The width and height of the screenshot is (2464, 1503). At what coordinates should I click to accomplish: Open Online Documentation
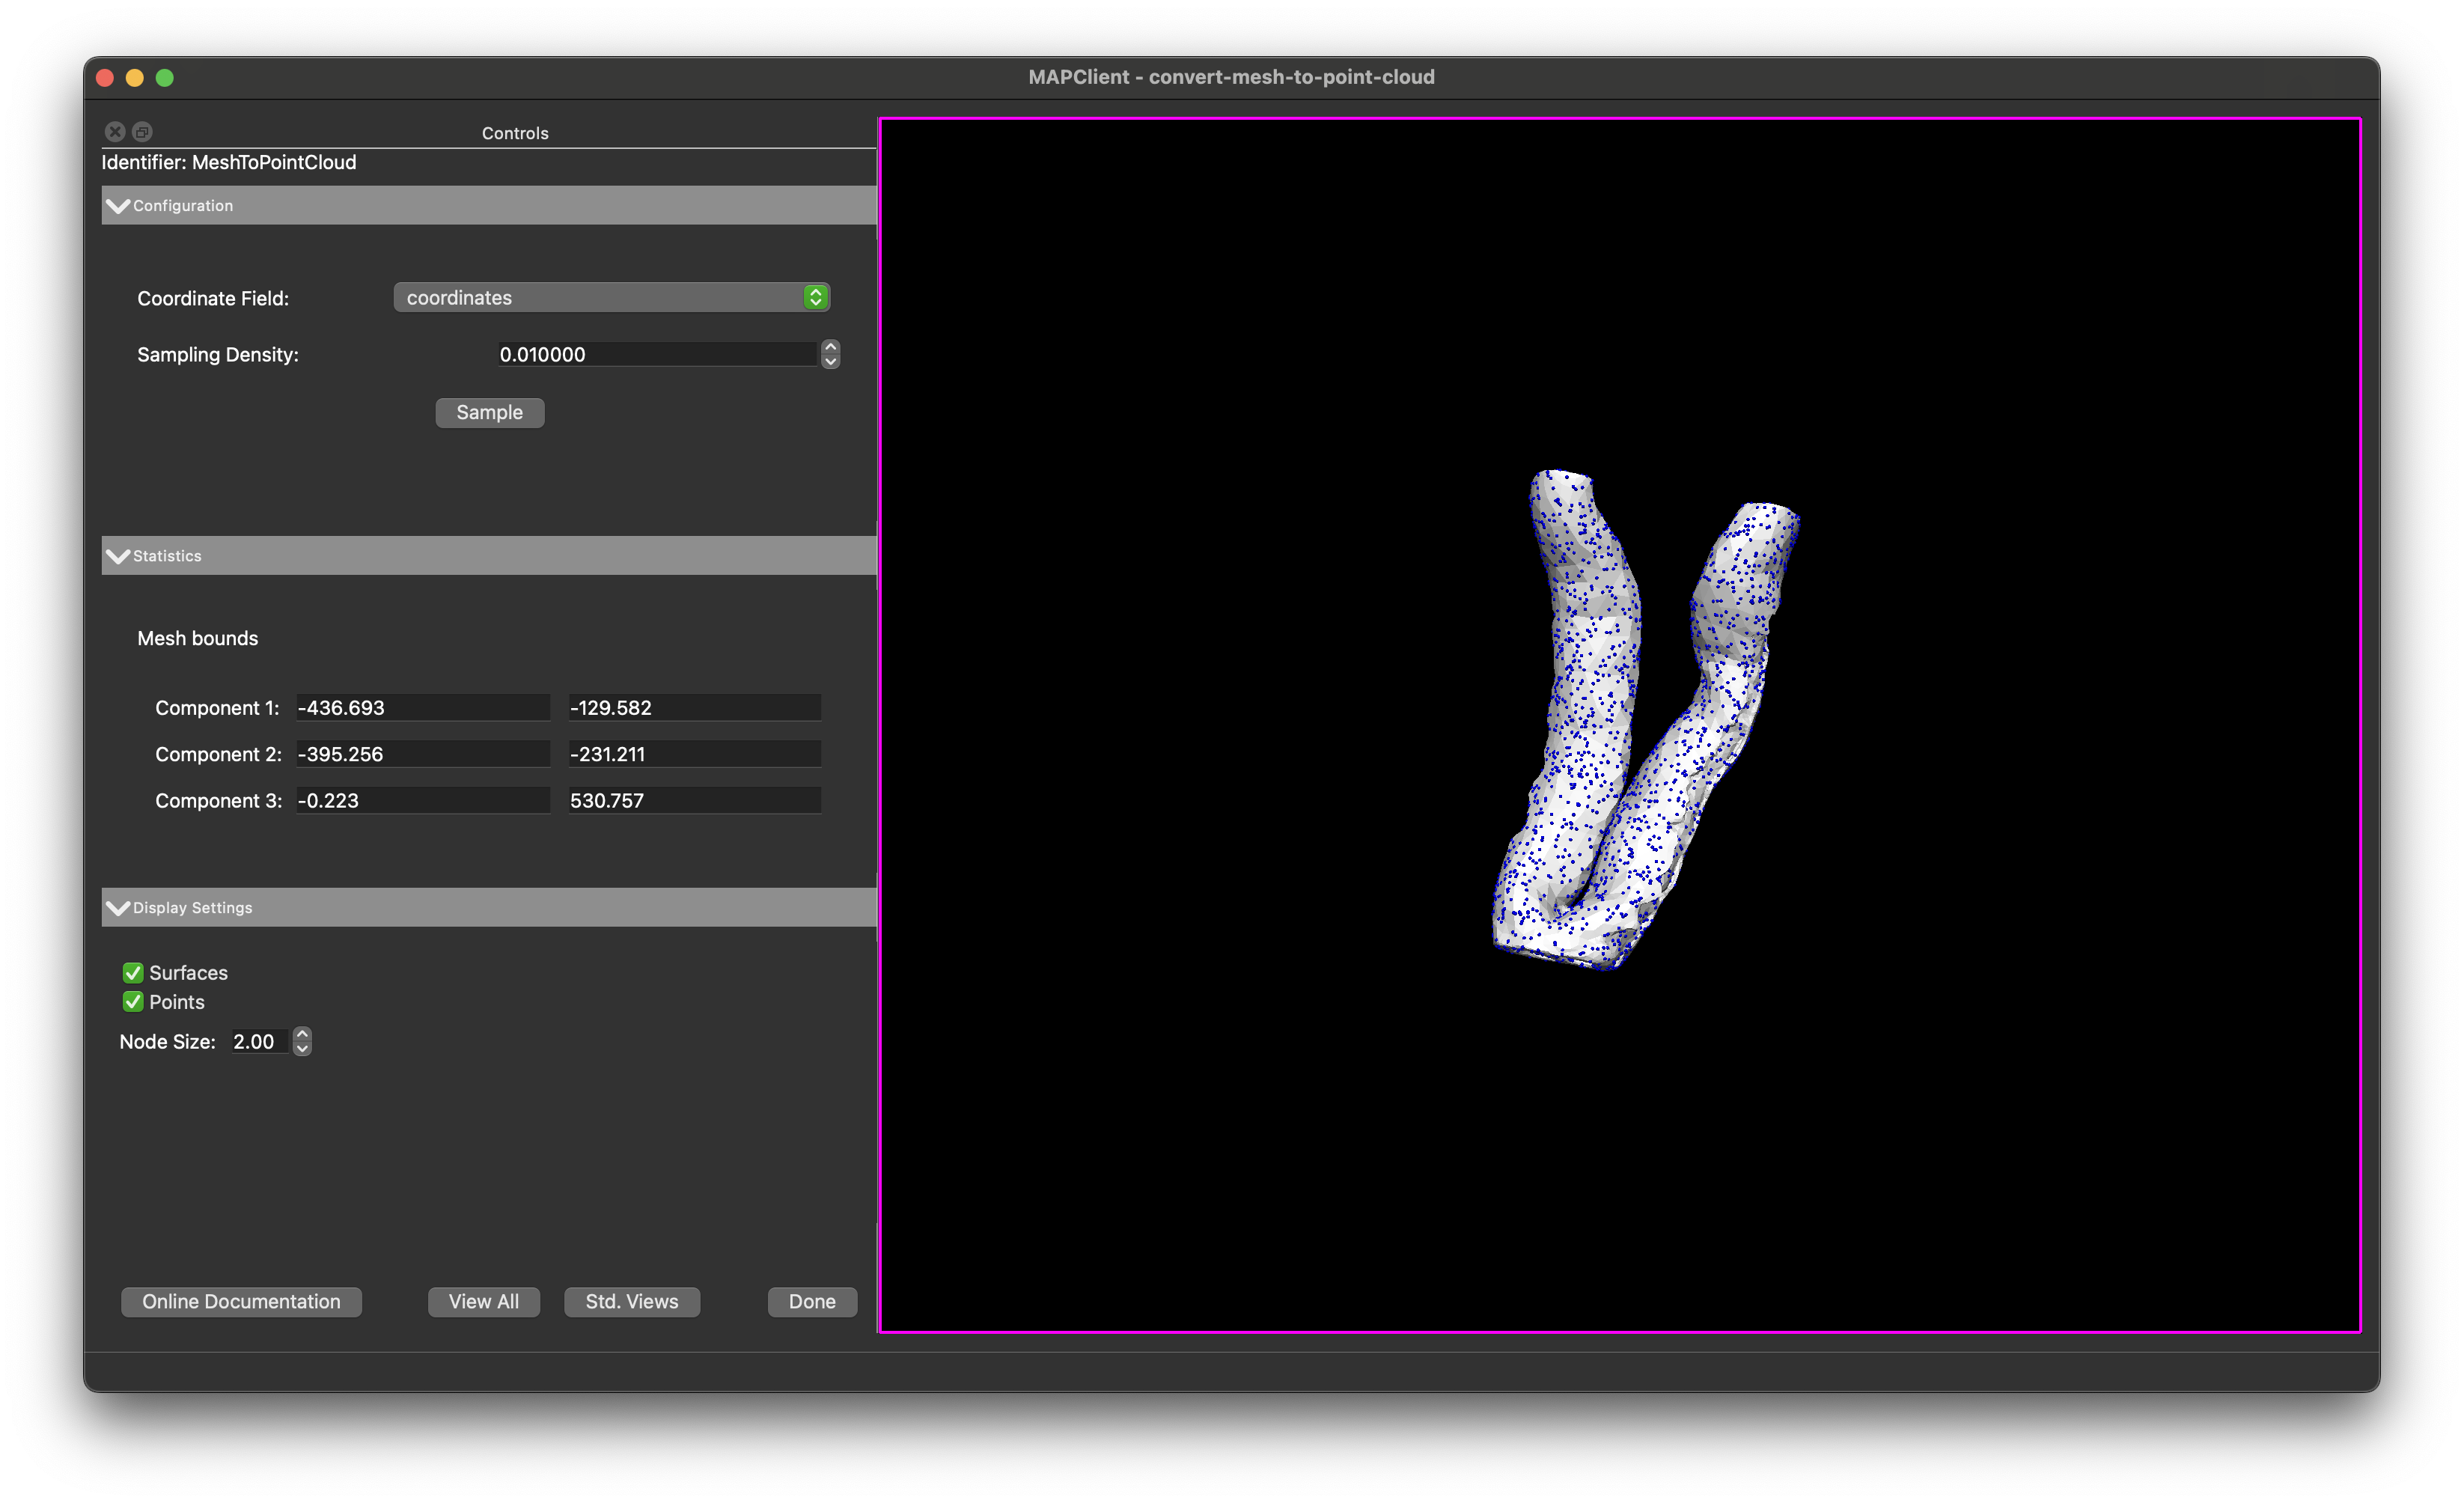241,1302
